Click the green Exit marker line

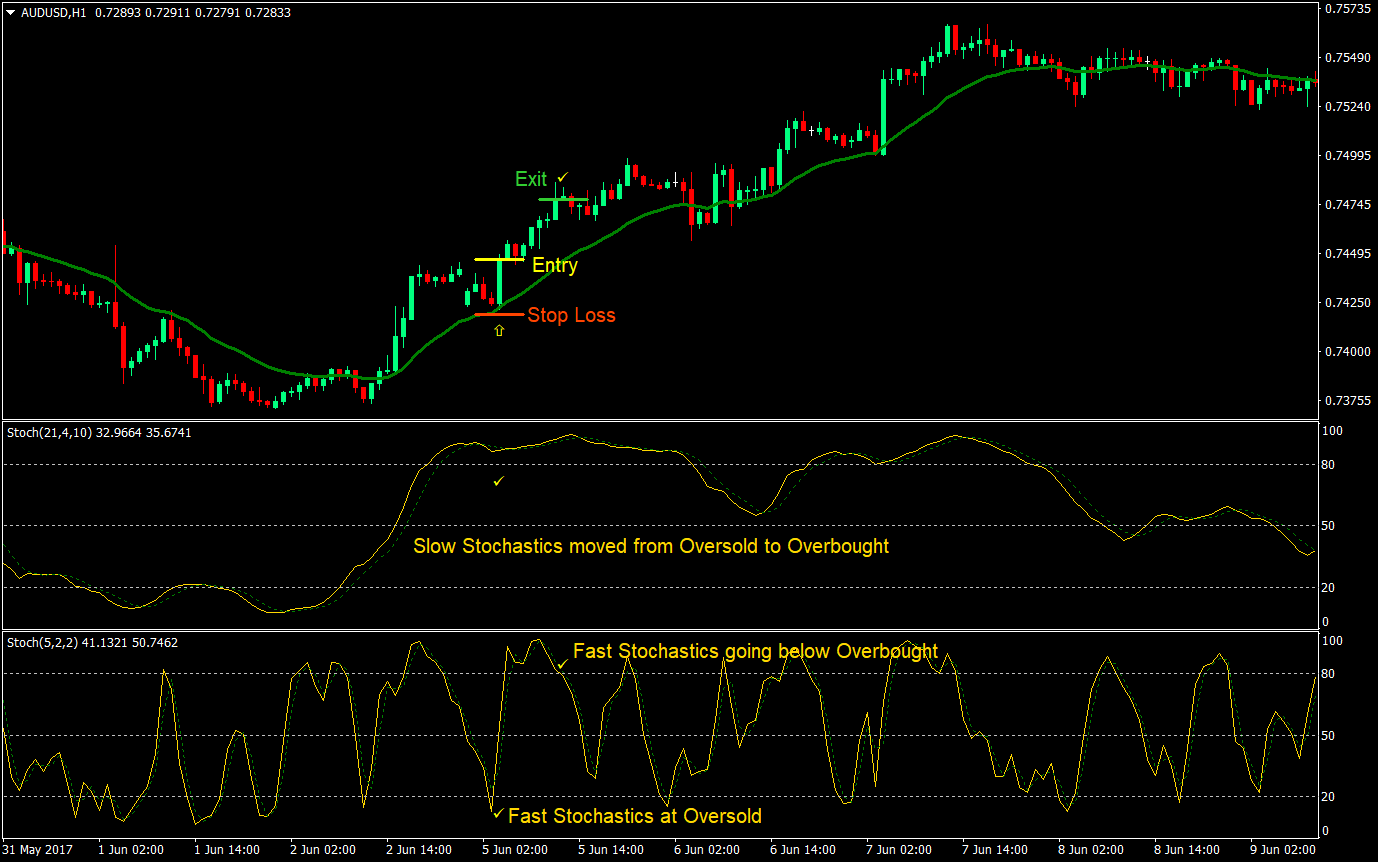(x=561, y=199)
